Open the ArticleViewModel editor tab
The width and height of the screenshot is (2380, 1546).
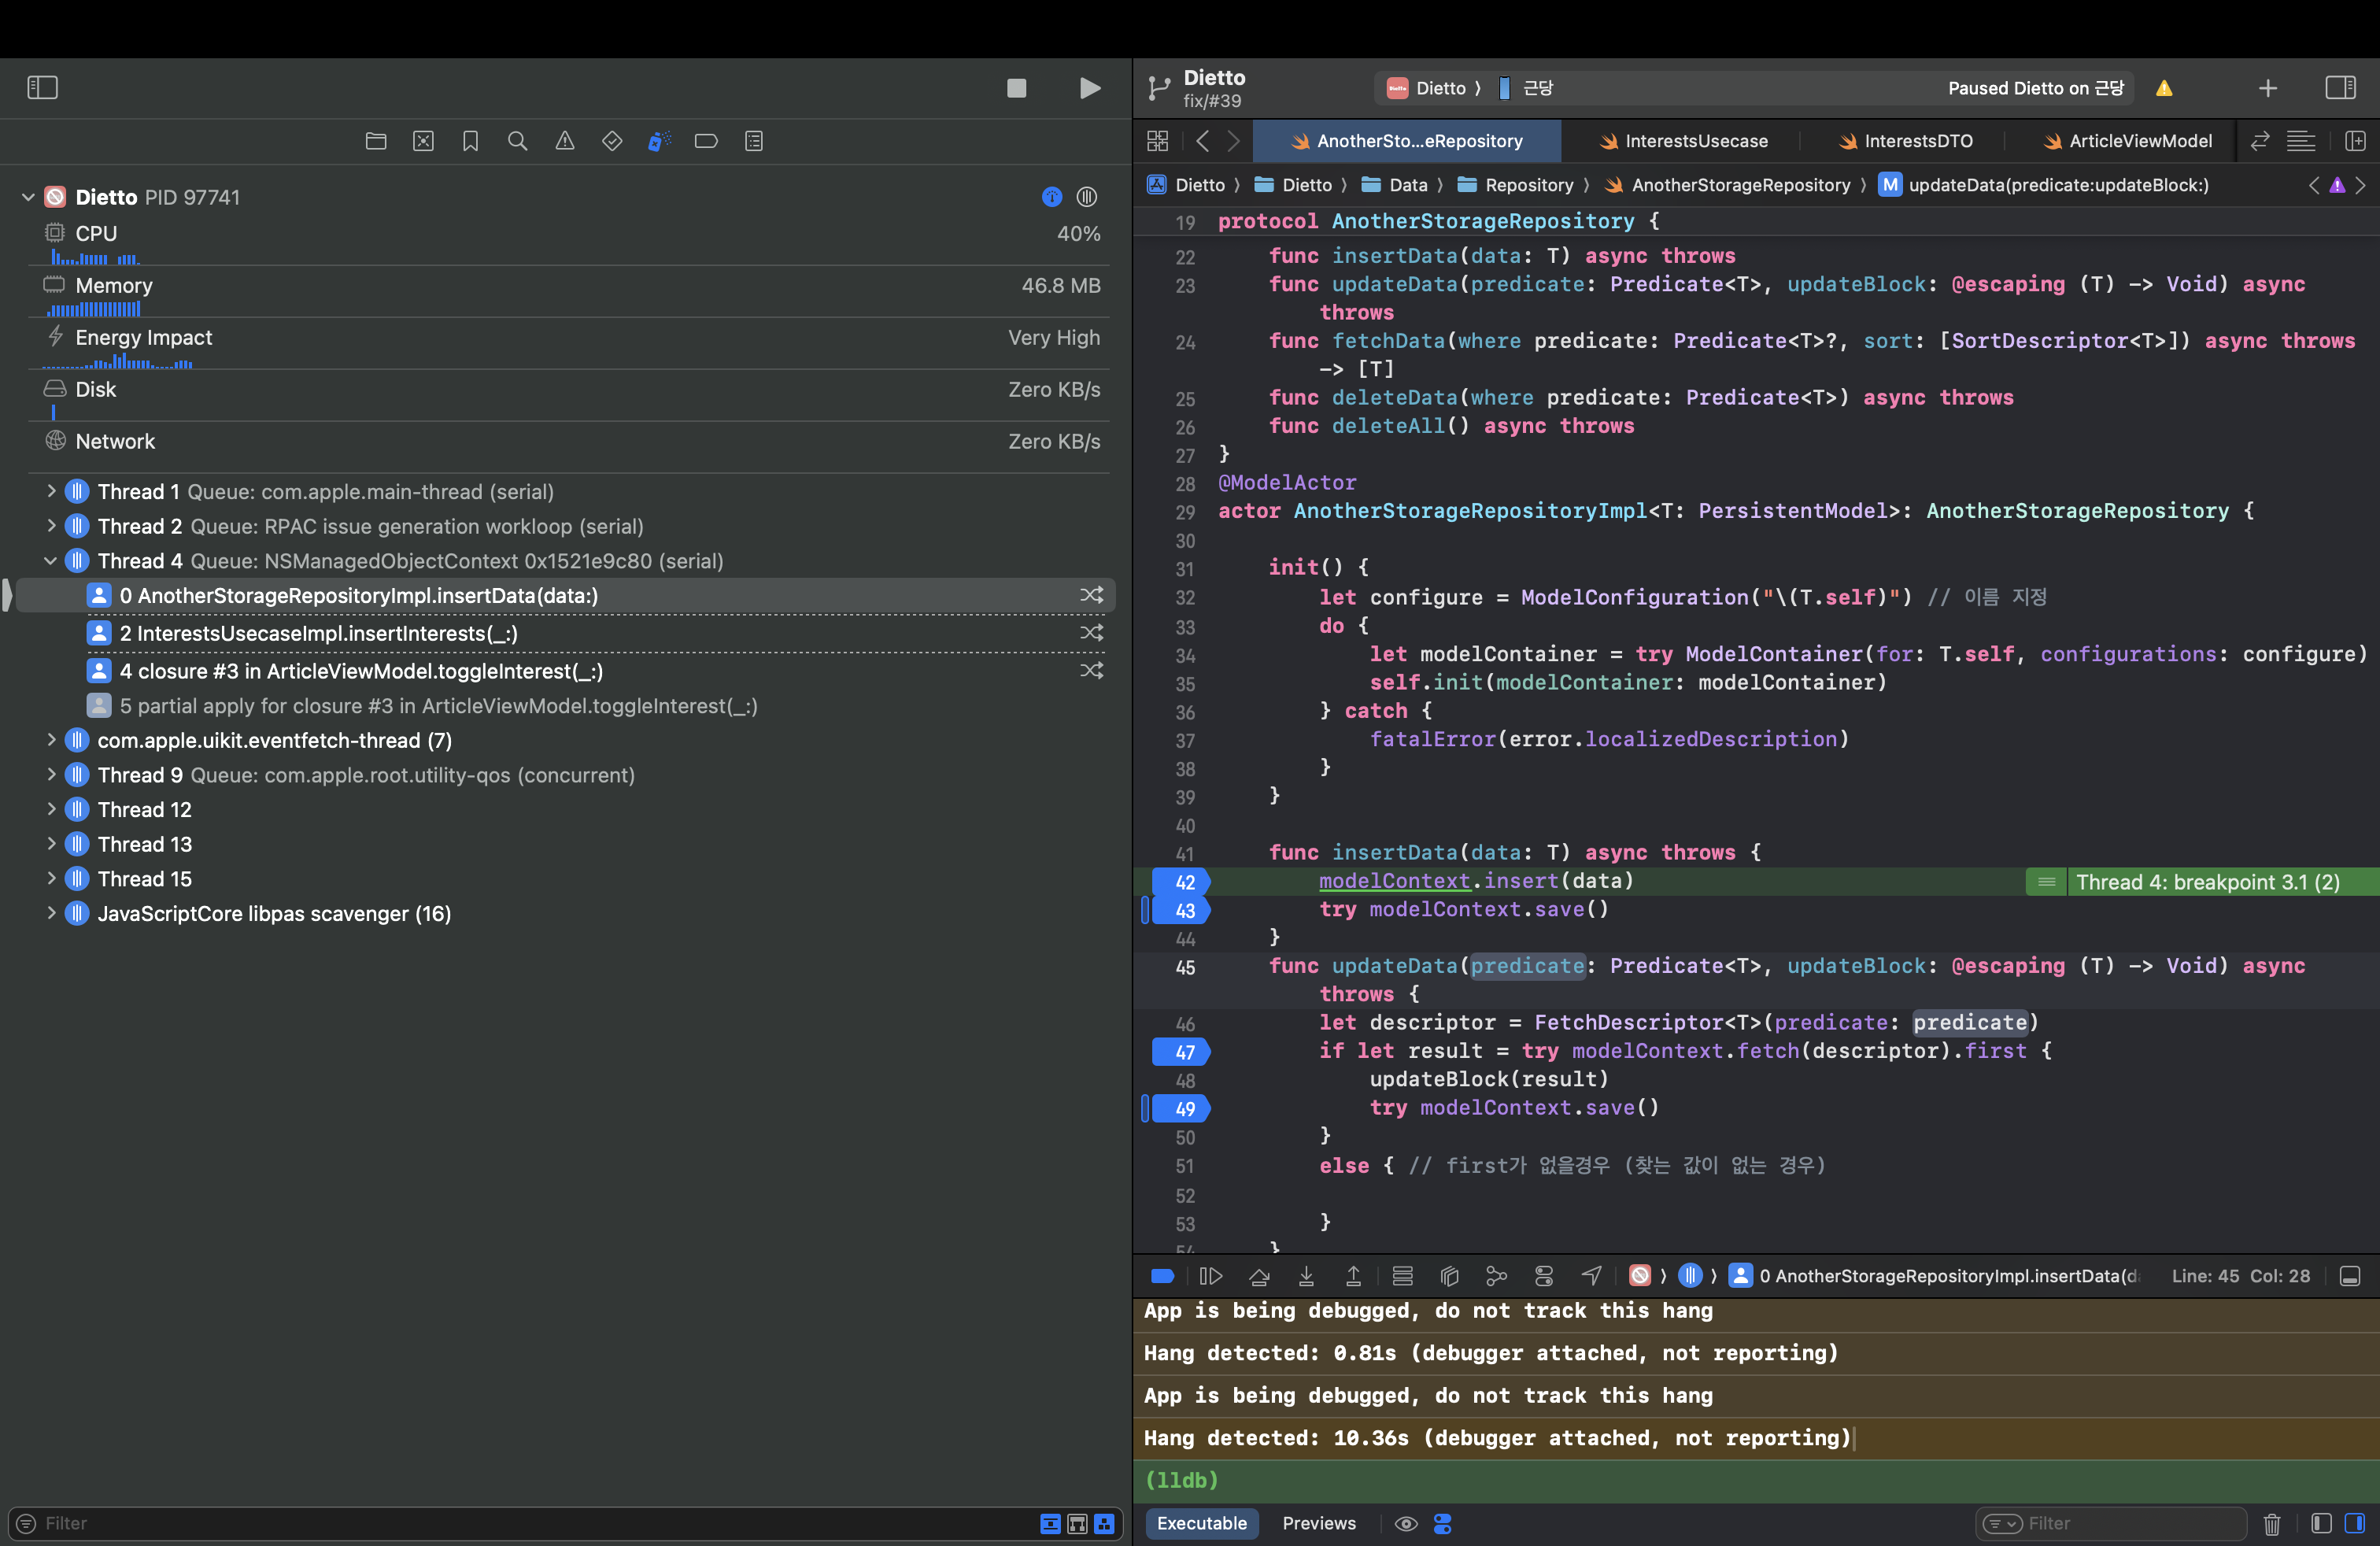click(2127, 141)
